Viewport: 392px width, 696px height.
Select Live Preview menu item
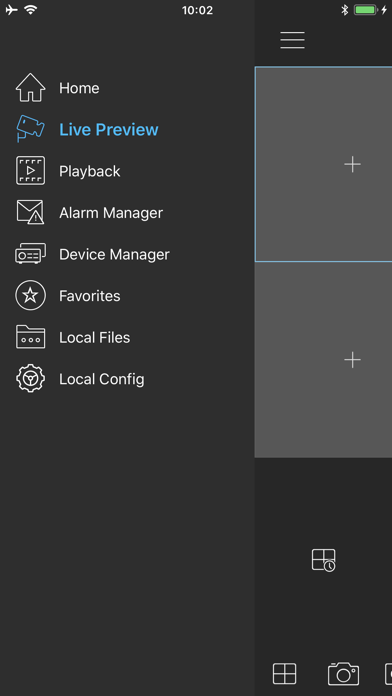(x=109, y=129)
